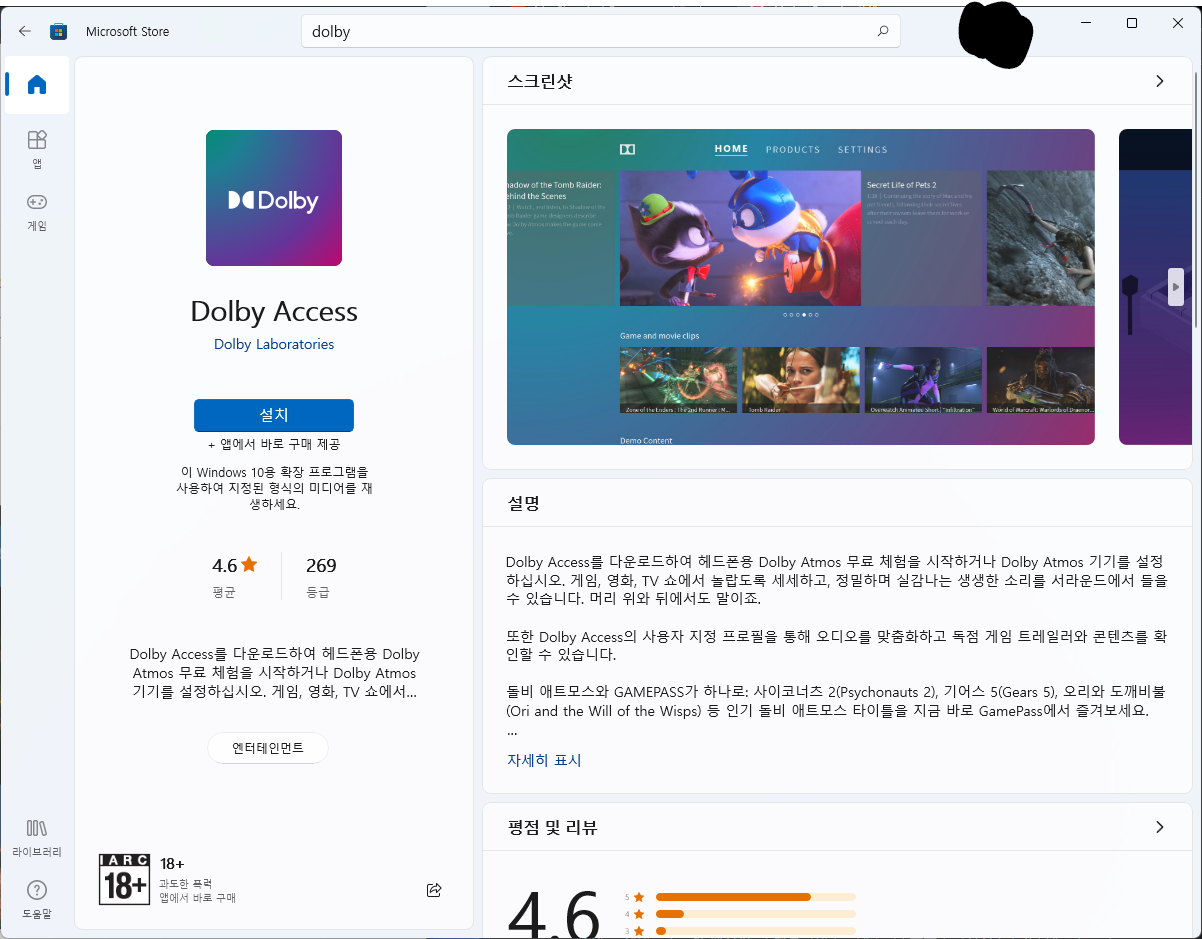Screen dimensions: 1202x939
Task: Minimize the Microsoft Store window
Action: coord(1086,23)
